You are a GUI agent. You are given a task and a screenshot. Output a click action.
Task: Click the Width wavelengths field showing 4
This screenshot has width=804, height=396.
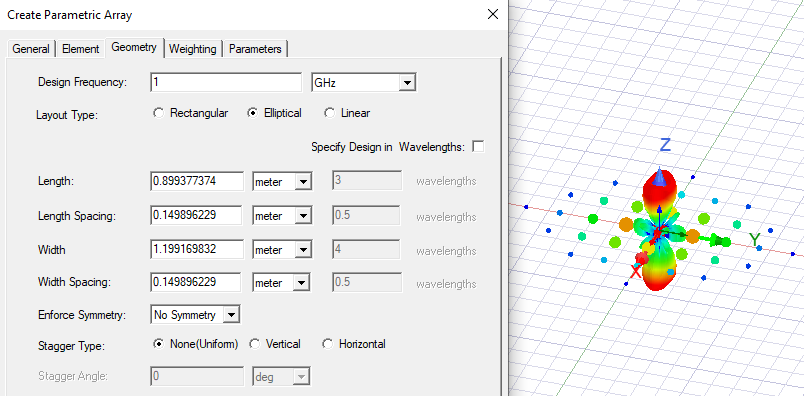[x=367, y=249]
